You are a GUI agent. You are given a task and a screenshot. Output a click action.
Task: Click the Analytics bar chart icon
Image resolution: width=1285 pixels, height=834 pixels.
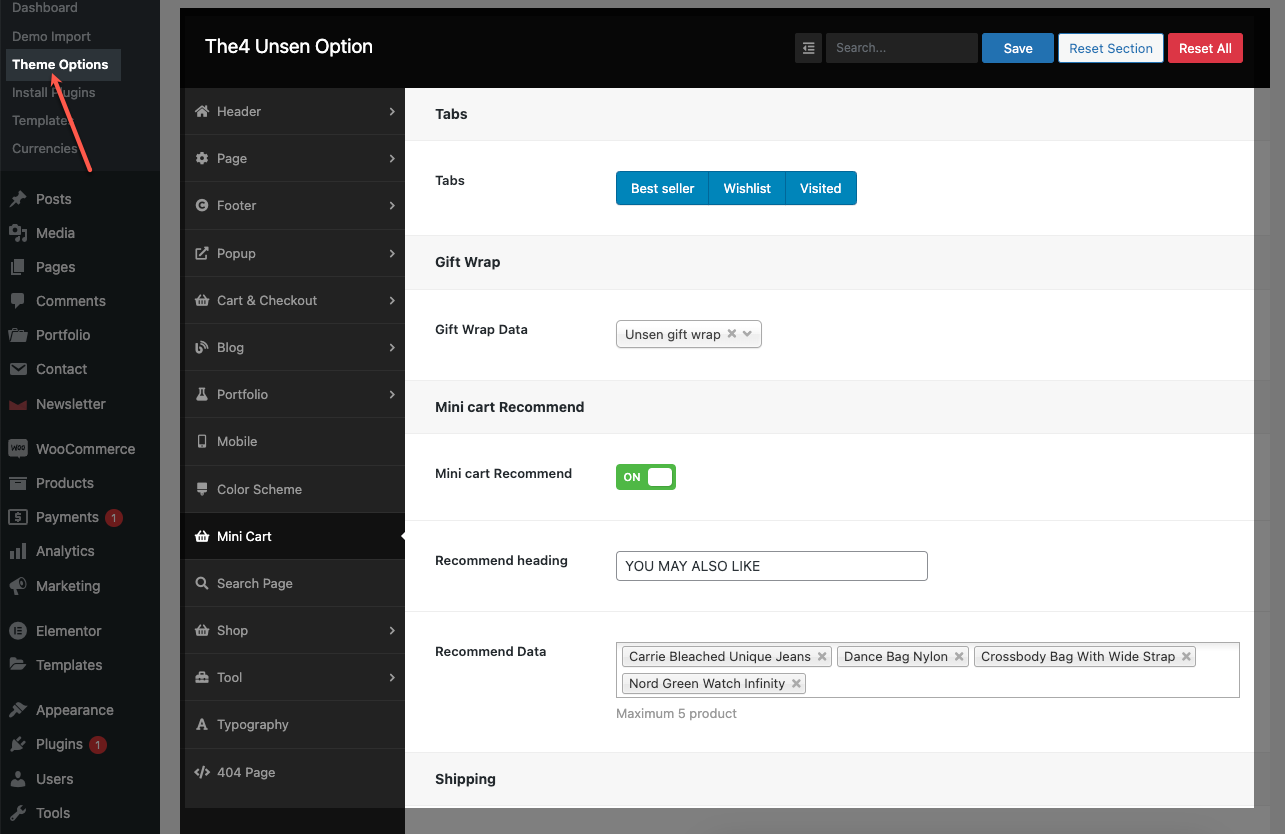[18, 551]
